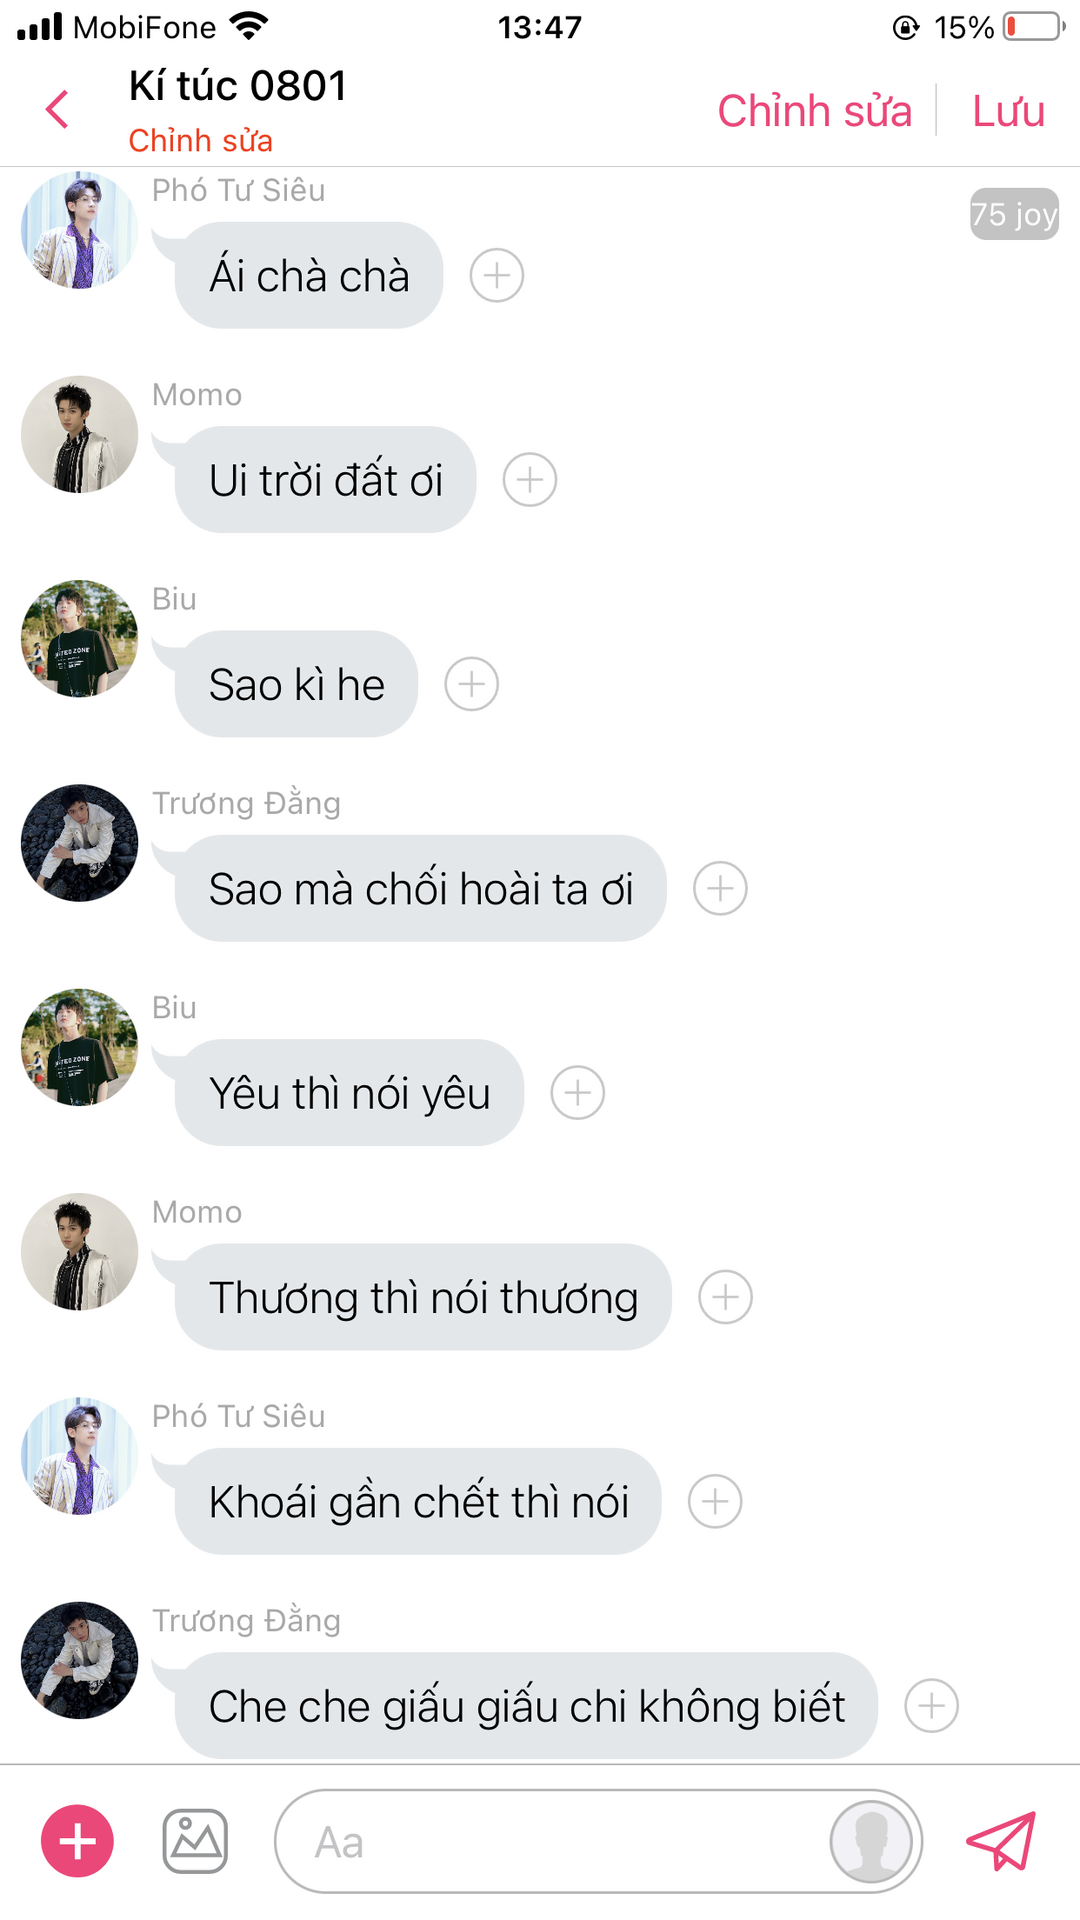Image resolution: width=1080 pixels, height=1920 pixels.
Task: Tap the paper plane send icon
Action: [x=1001, y=1841]
